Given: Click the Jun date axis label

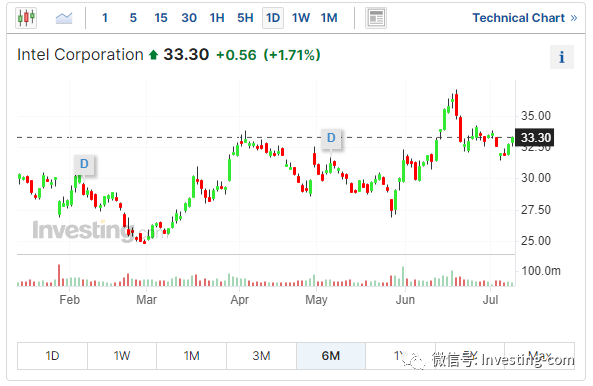Looking at the screenshot, I should [x=405, y=300].
